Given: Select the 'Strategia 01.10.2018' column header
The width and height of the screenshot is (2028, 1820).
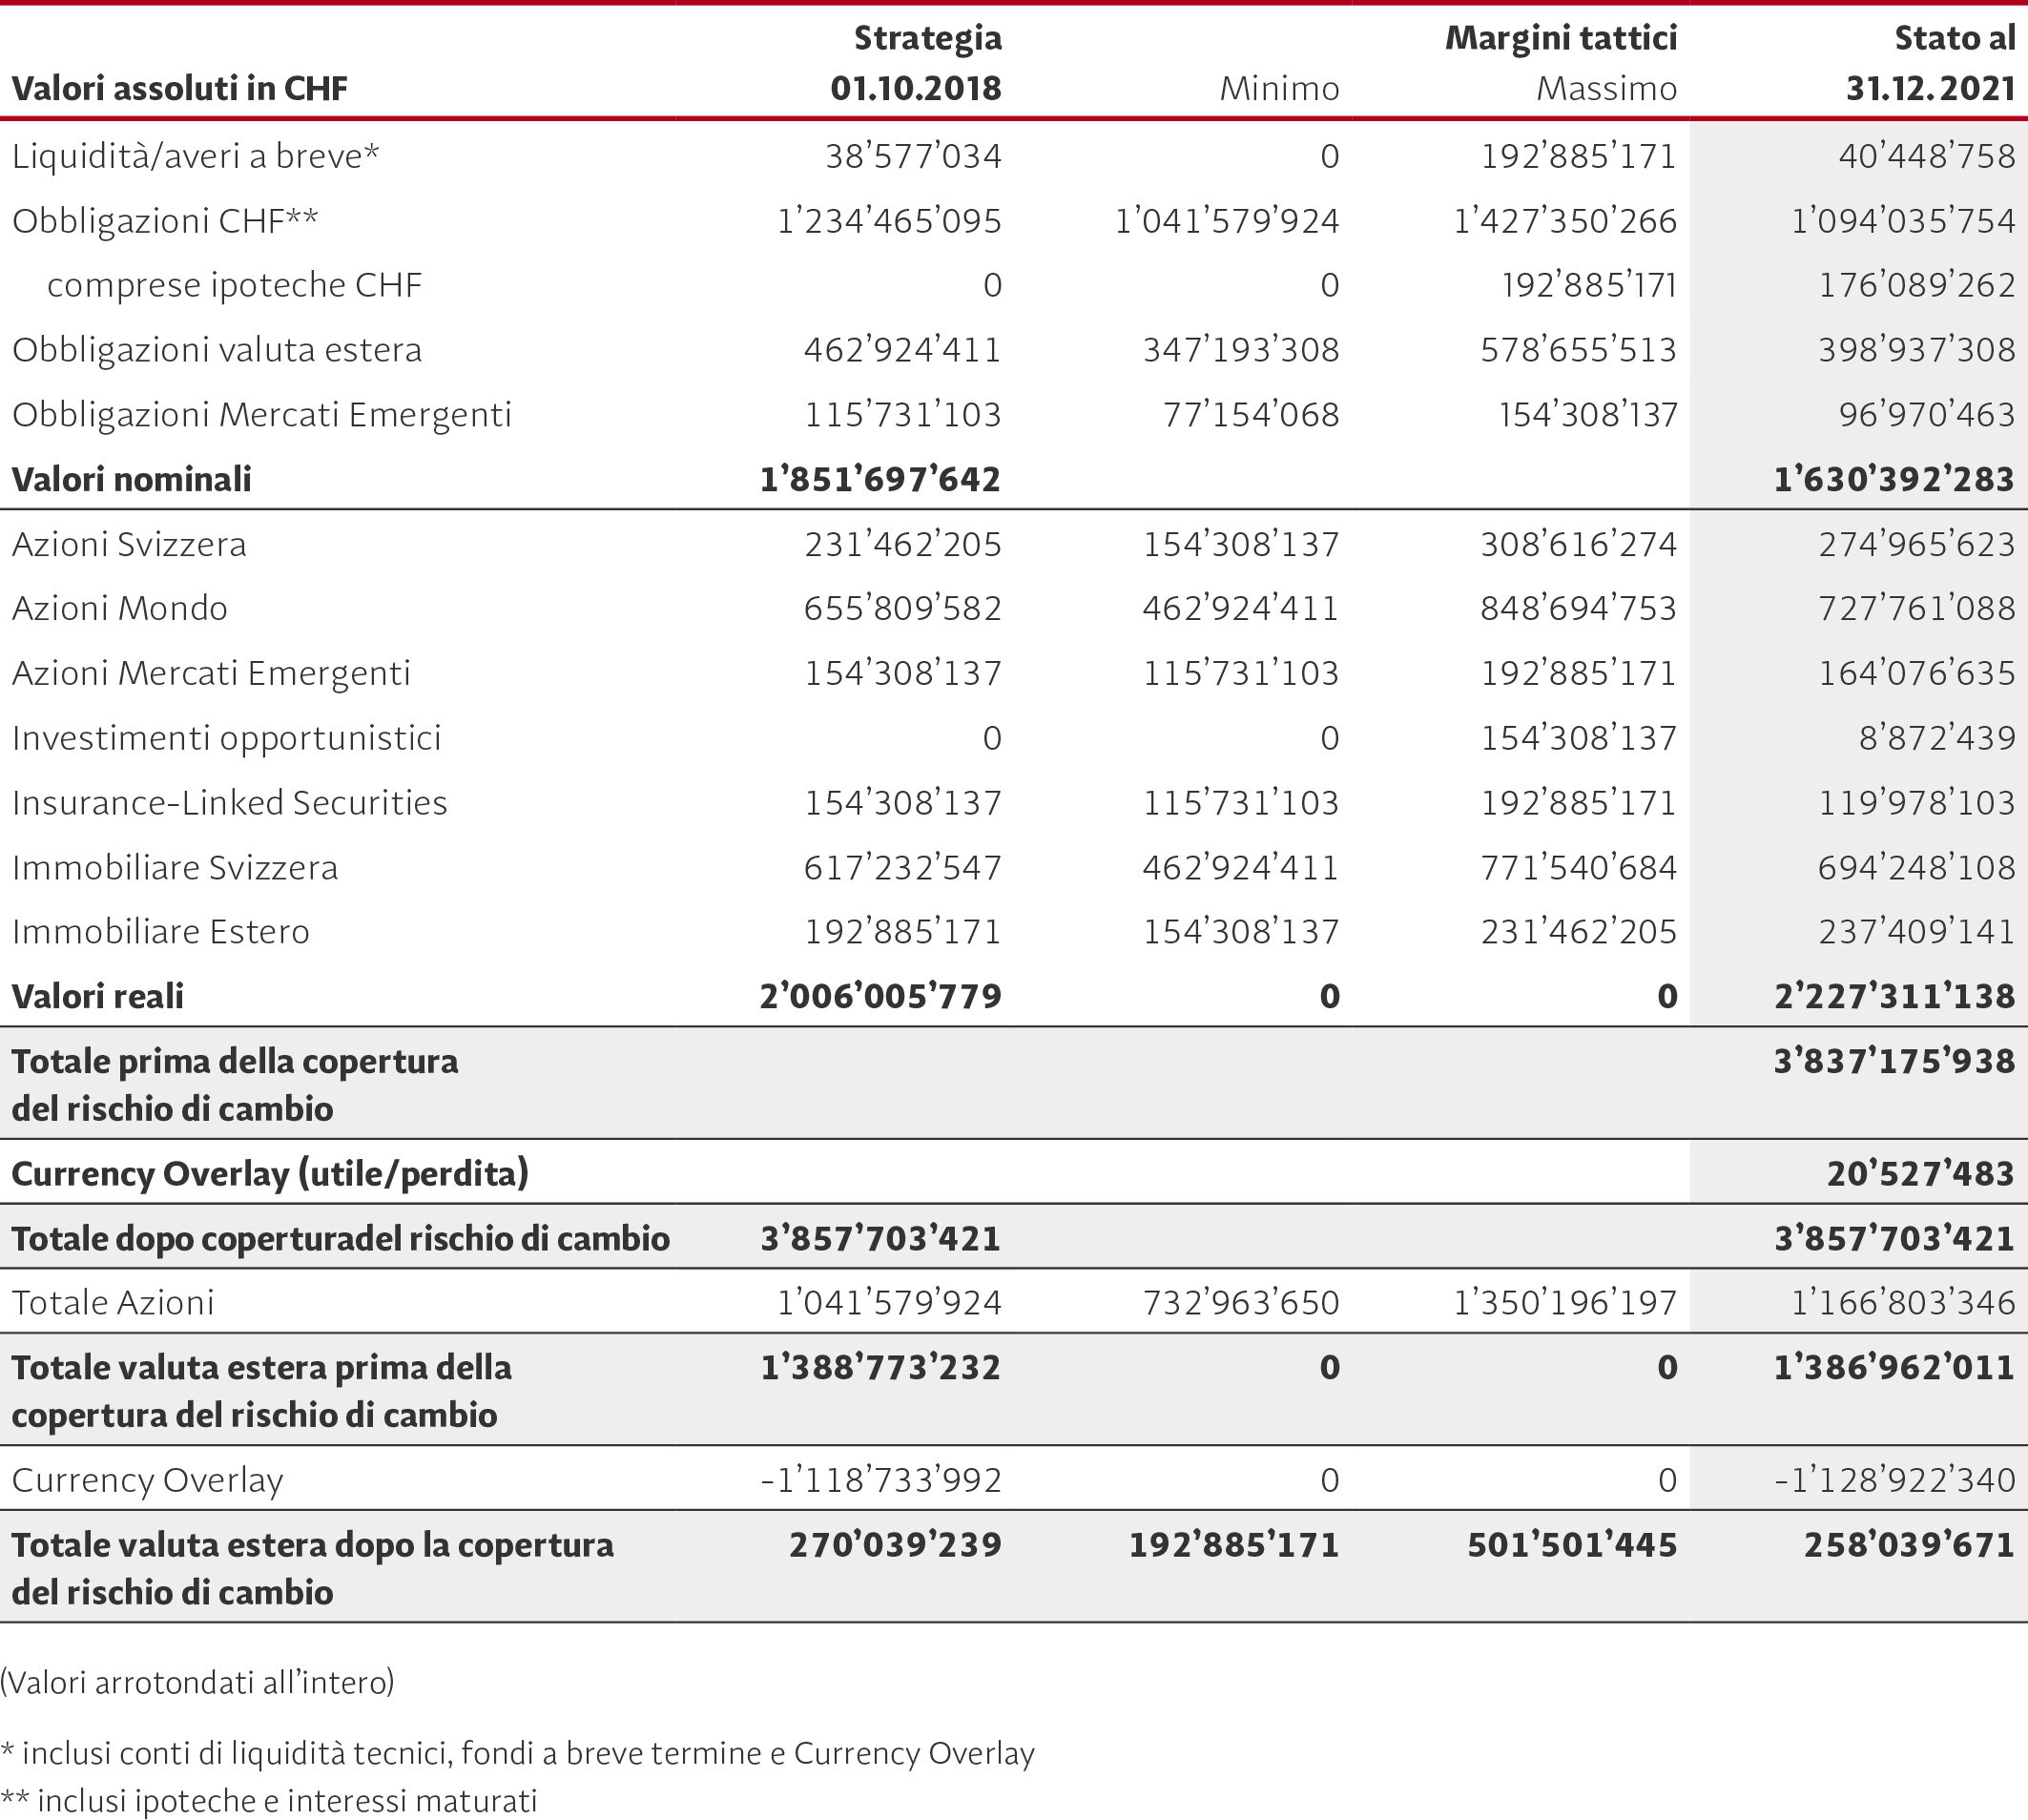Looking at the screenshot, I should click(x=916, y=63).
